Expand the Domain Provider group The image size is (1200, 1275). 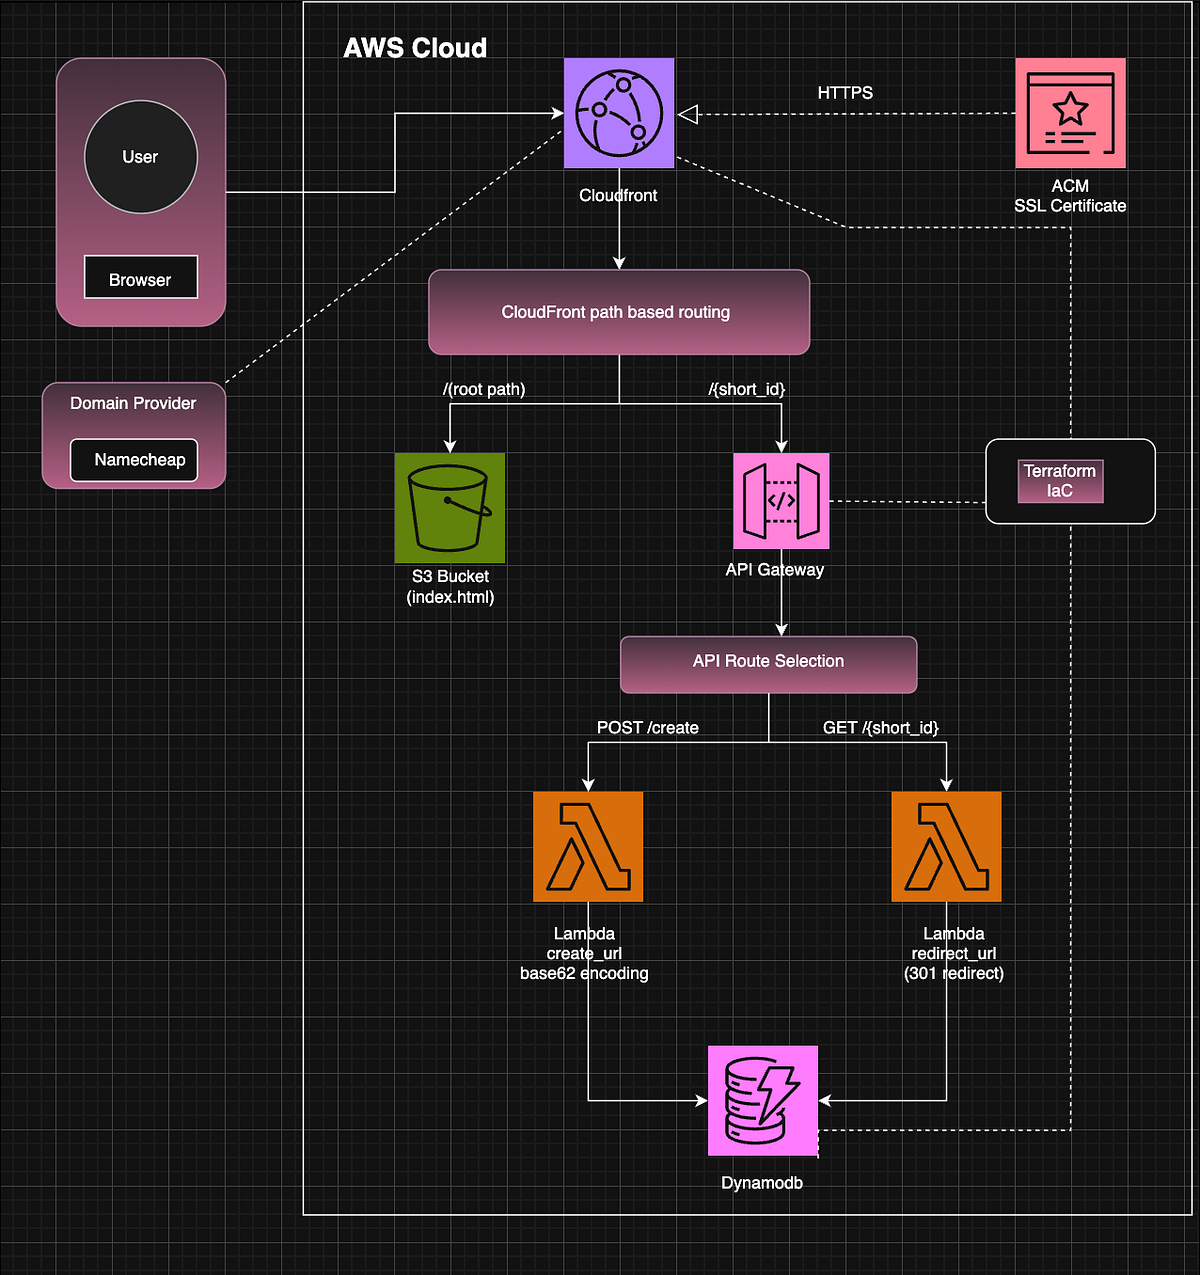pos(133,403)
